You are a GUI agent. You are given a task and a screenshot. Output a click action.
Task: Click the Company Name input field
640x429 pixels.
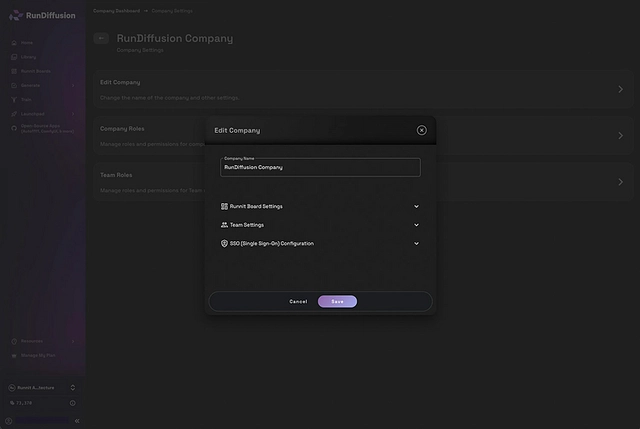point(320,167)
